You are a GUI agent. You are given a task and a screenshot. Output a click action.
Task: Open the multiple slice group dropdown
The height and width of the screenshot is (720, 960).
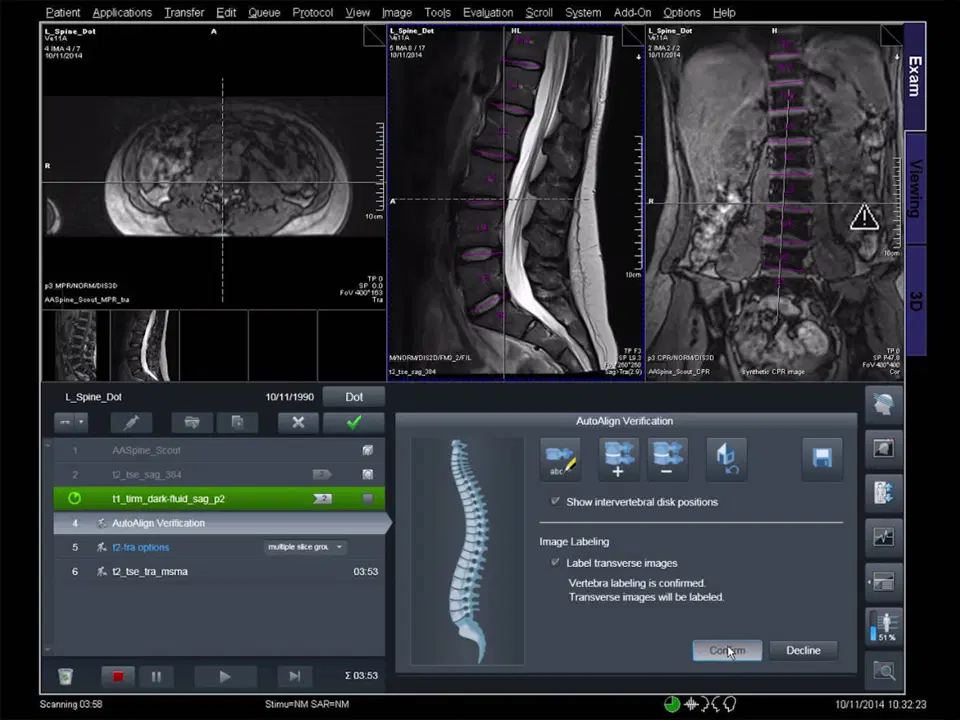coord(305,547)
